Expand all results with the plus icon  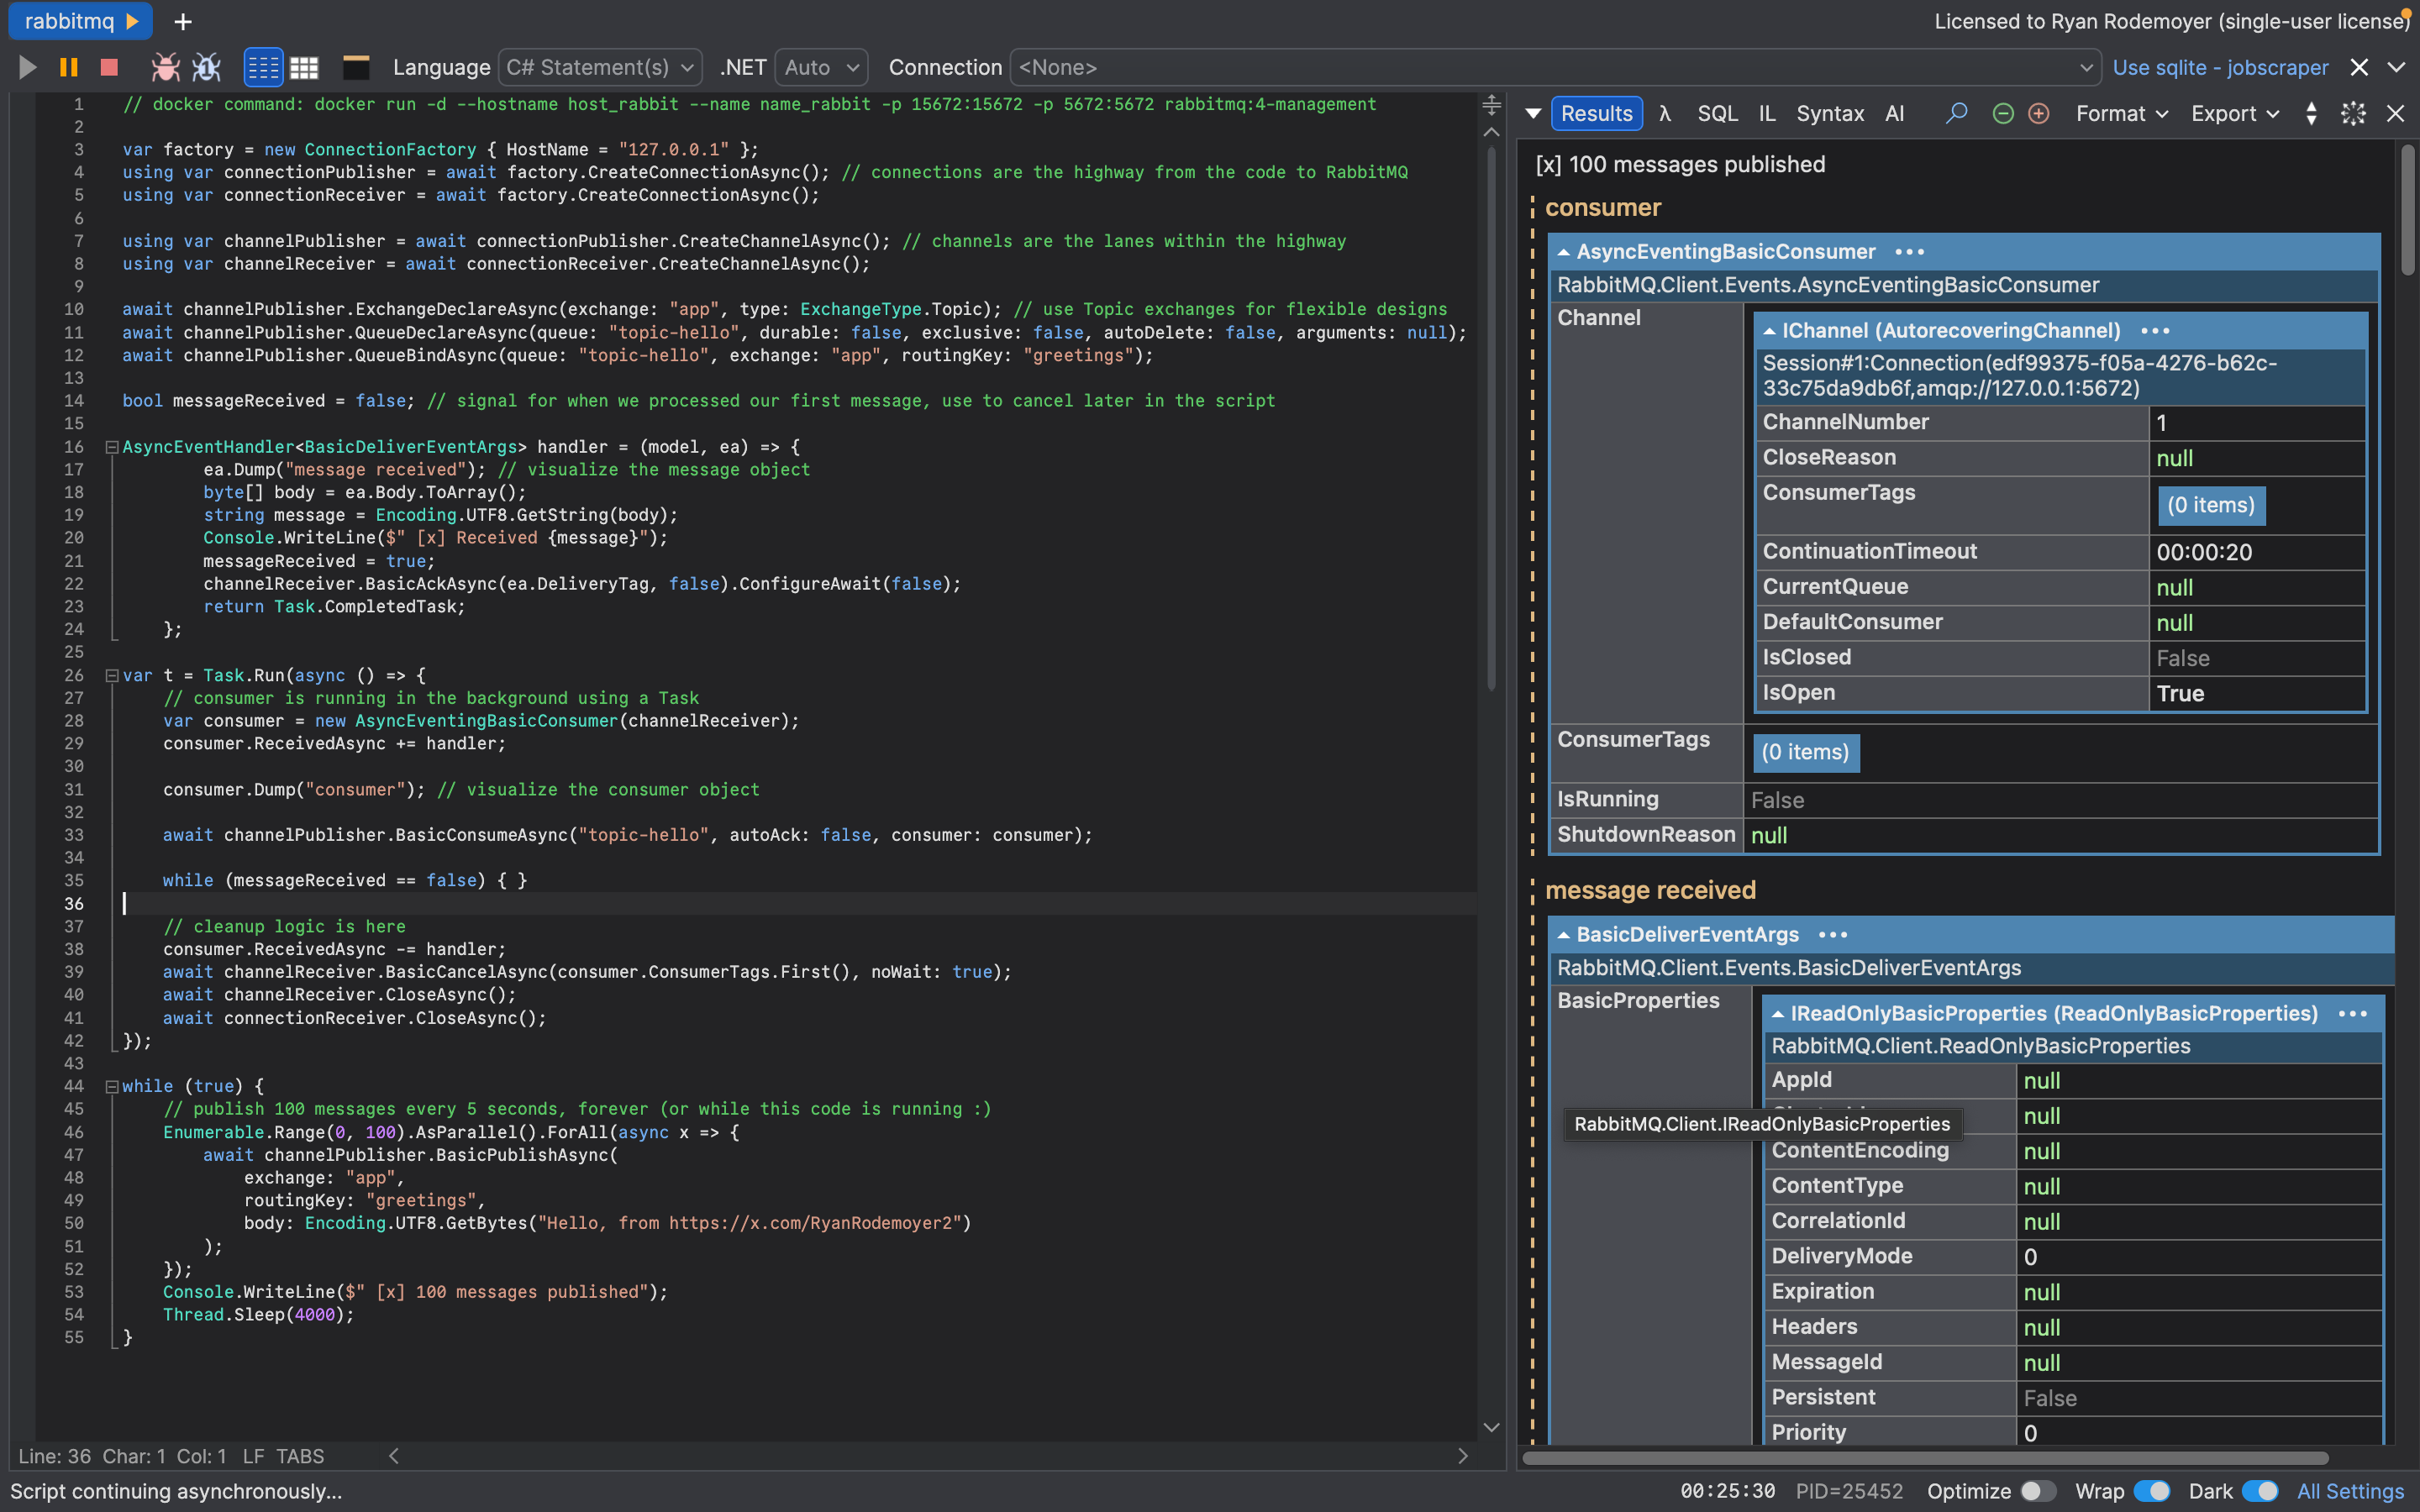pyautogui.click(x=2038, y=113)
